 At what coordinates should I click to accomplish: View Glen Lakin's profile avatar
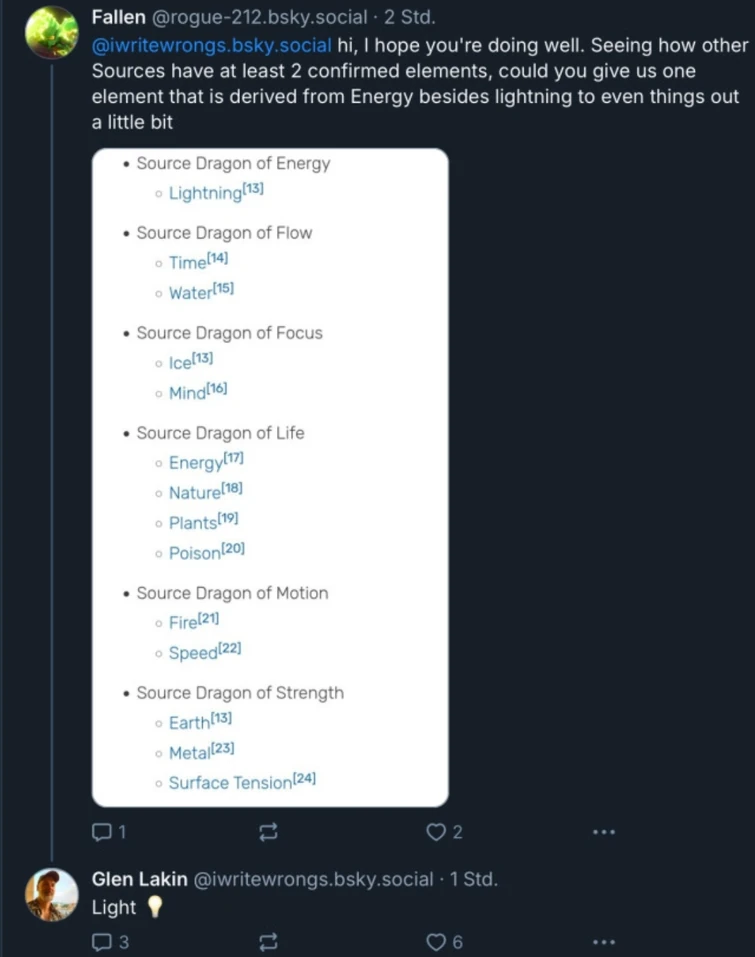tap(52, 894)
